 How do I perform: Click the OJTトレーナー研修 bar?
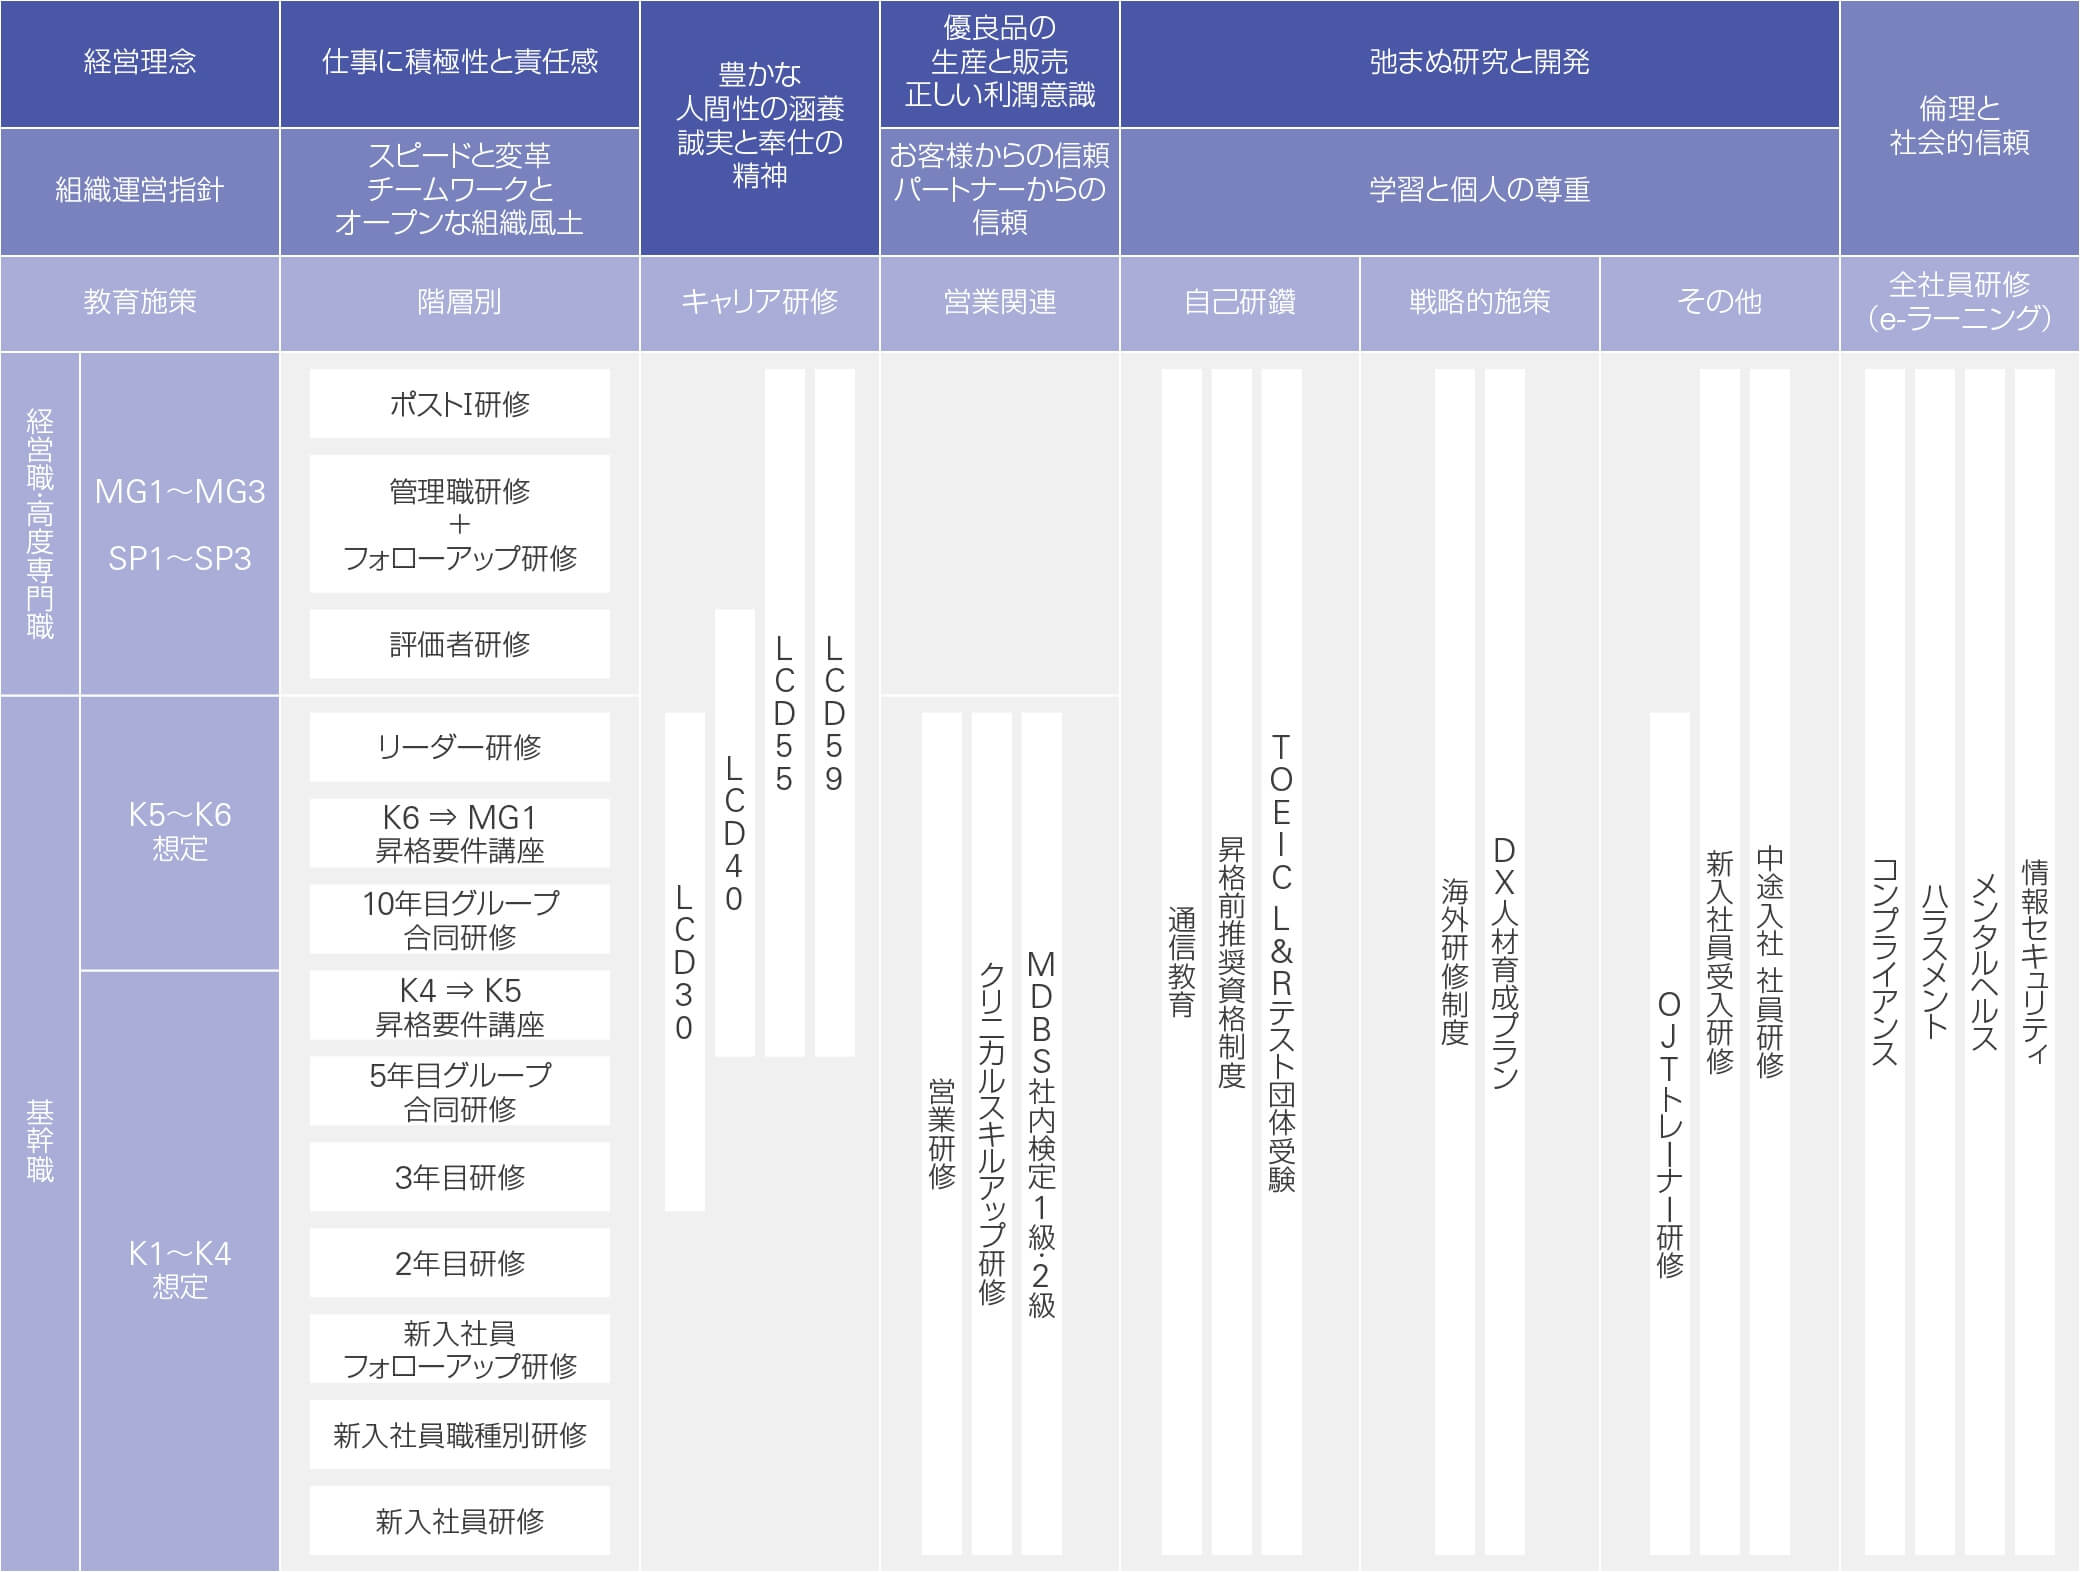[1670, 1134]
